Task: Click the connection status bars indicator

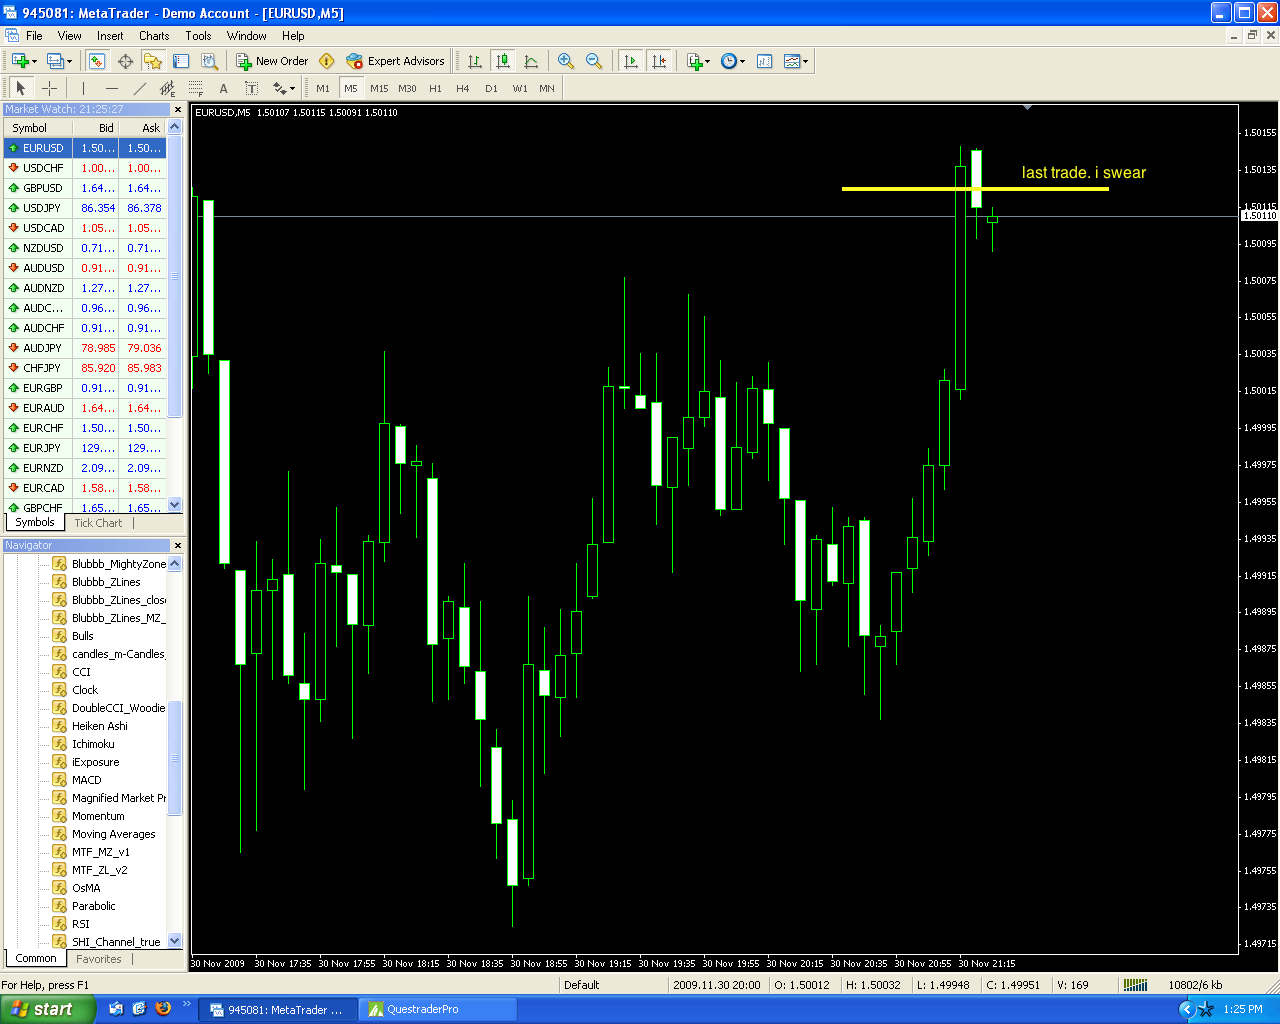Action: coord(1135,985)
